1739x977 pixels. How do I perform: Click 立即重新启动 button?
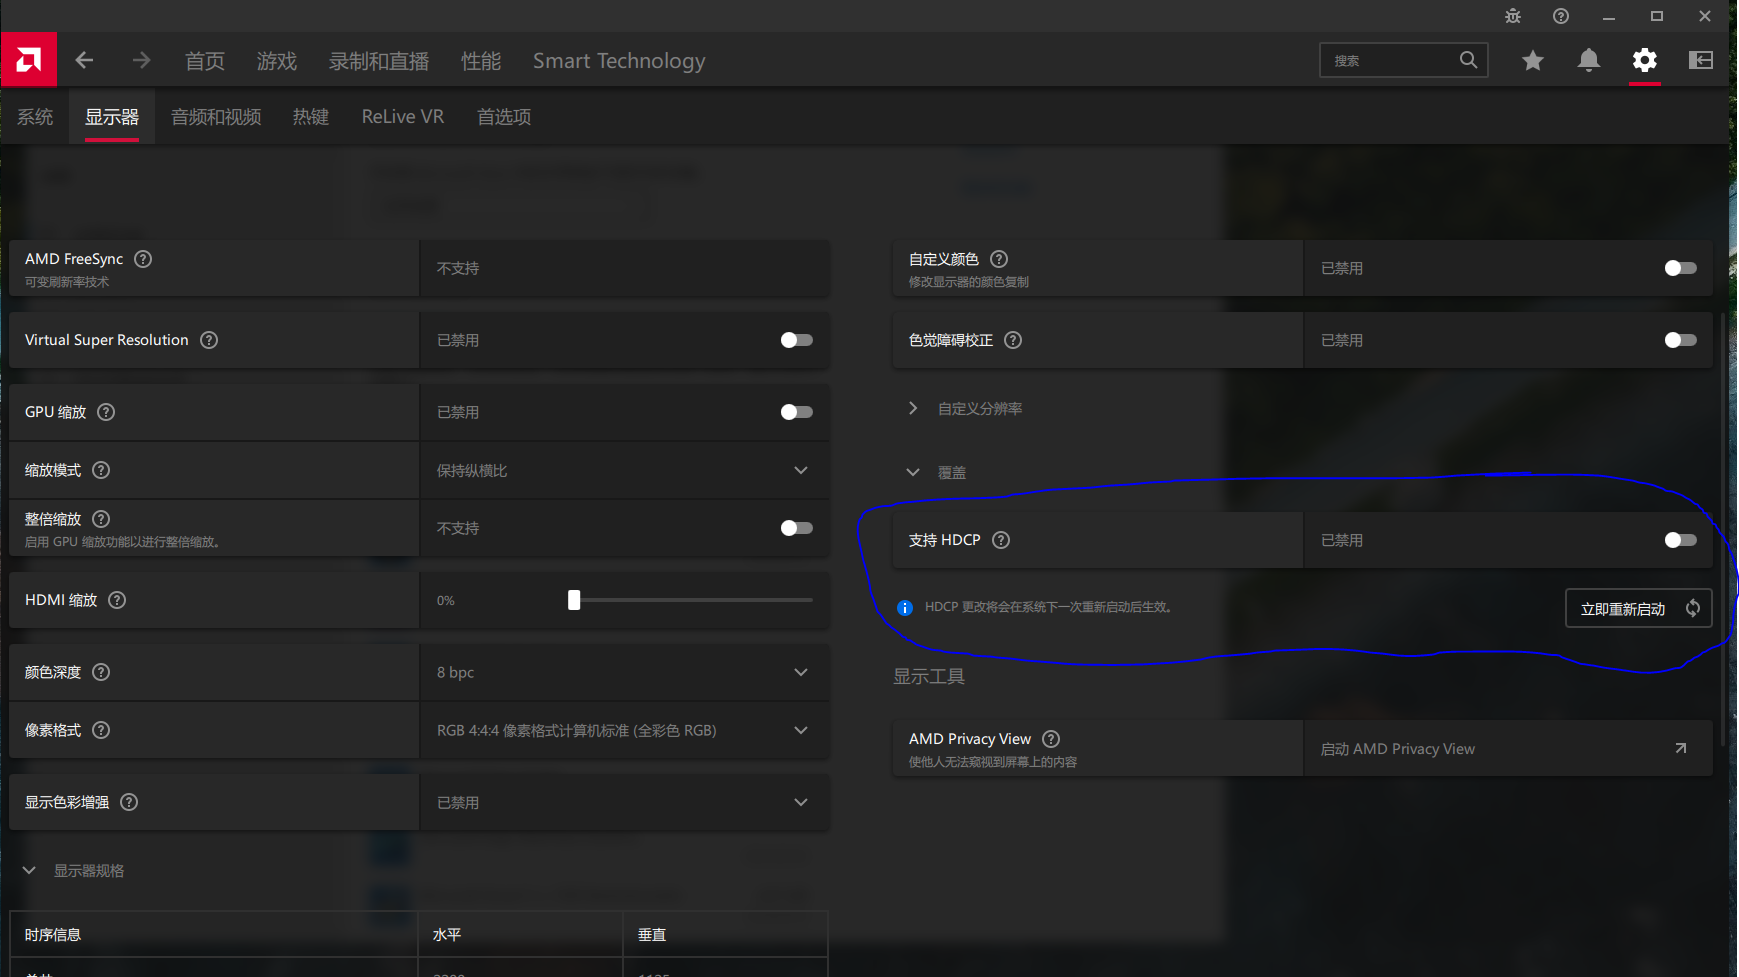click(1638, 608)
